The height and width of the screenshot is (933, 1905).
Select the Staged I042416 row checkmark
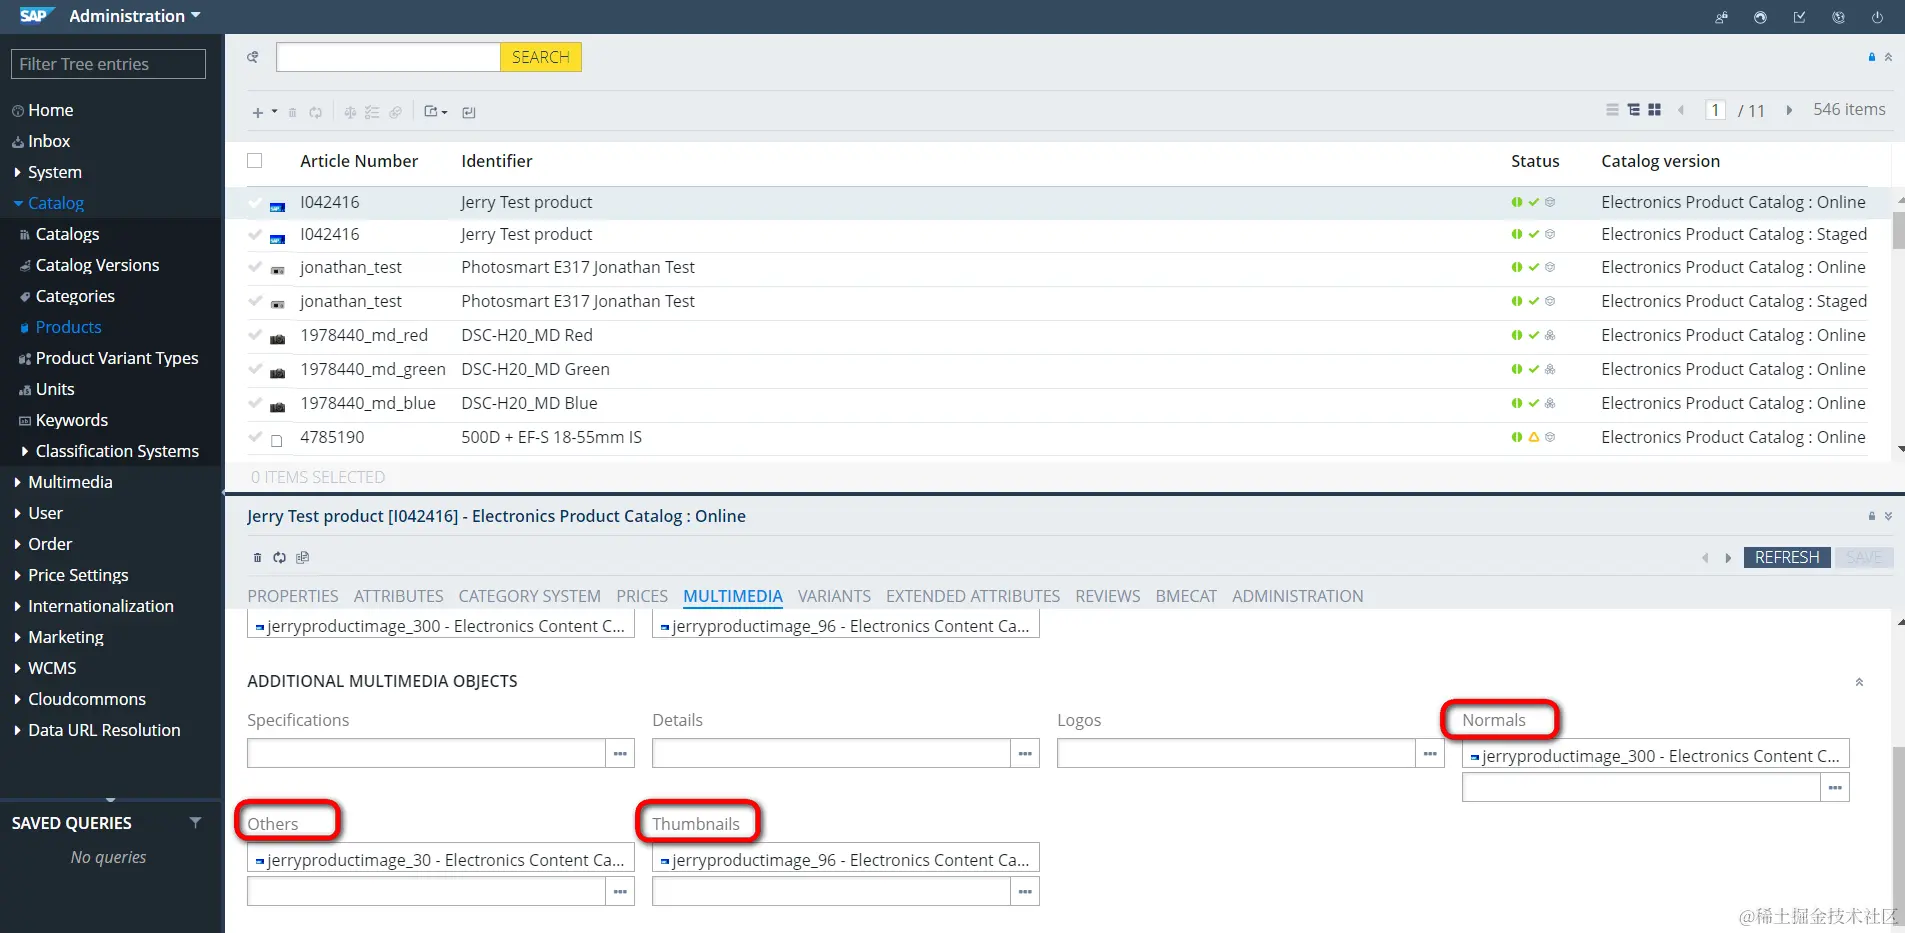point(255,234)
